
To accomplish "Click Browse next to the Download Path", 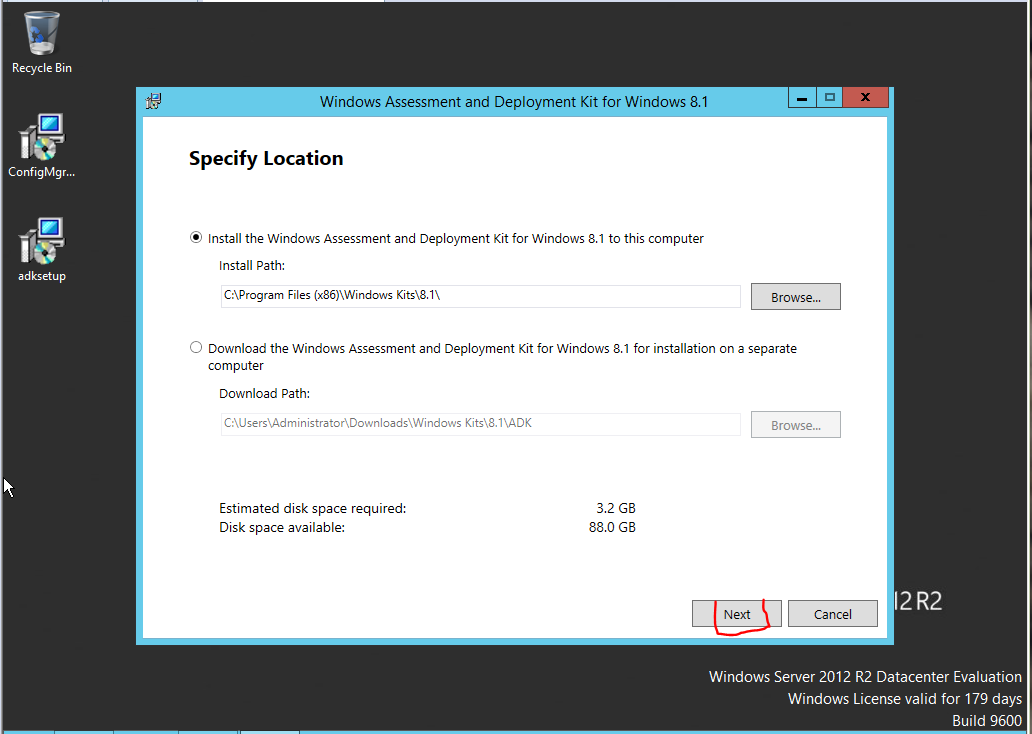I will (796, 425).
